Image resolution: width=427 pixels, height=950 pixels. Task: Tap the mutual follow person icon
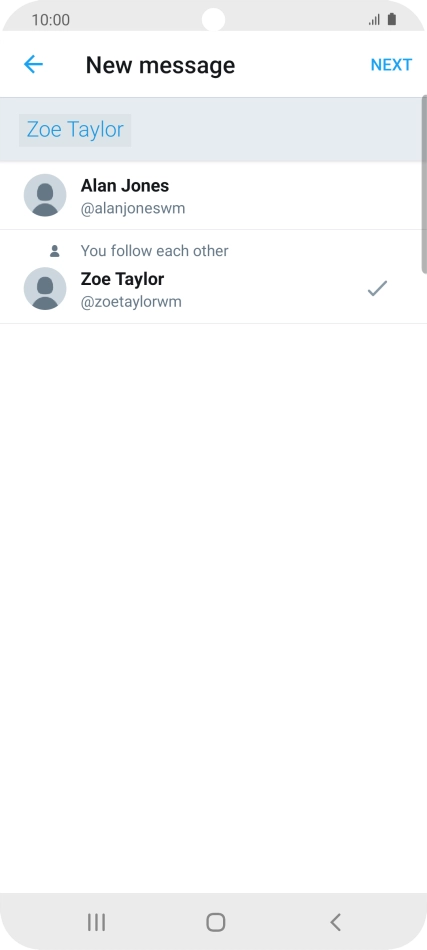(x=55, y=250)
